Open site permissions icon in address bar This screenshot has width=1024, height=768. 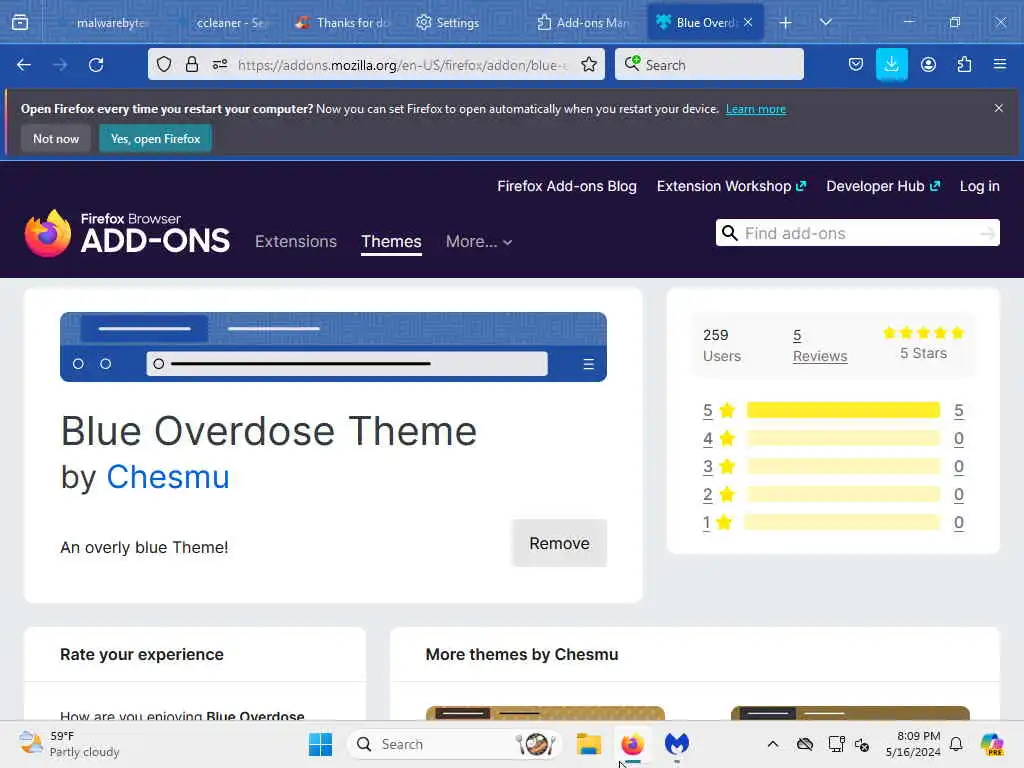tap(220, 64)
